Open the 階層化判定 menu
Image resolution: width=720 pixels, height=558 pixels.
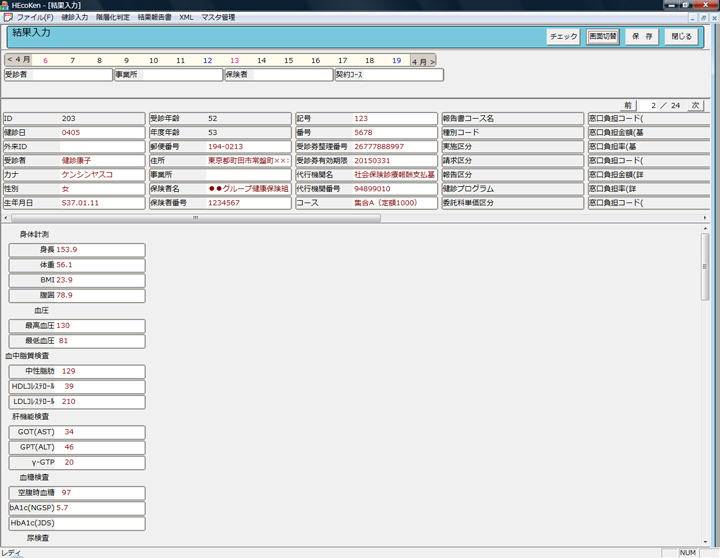pos(112,18)
